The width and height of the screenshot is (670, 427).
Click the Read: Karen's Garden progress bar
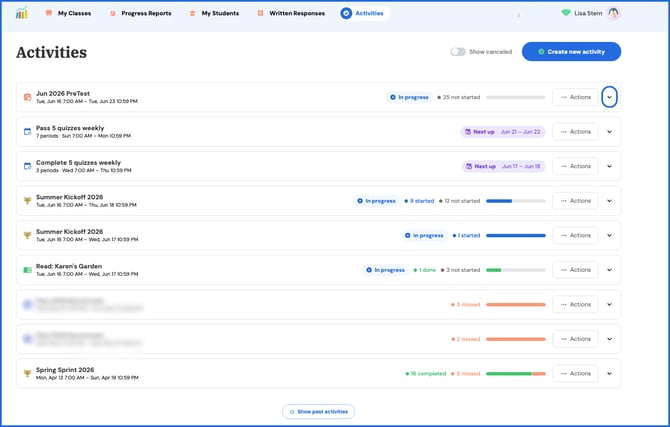point(516,270)
